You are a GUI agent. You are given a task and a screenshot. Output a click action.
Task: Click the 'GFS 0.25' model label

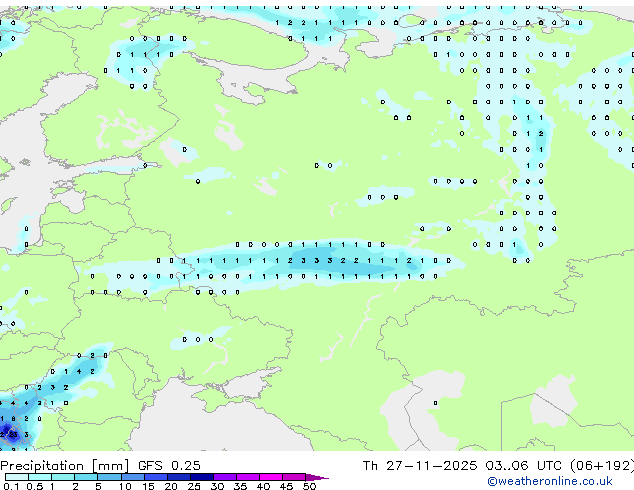coord(169,466)
